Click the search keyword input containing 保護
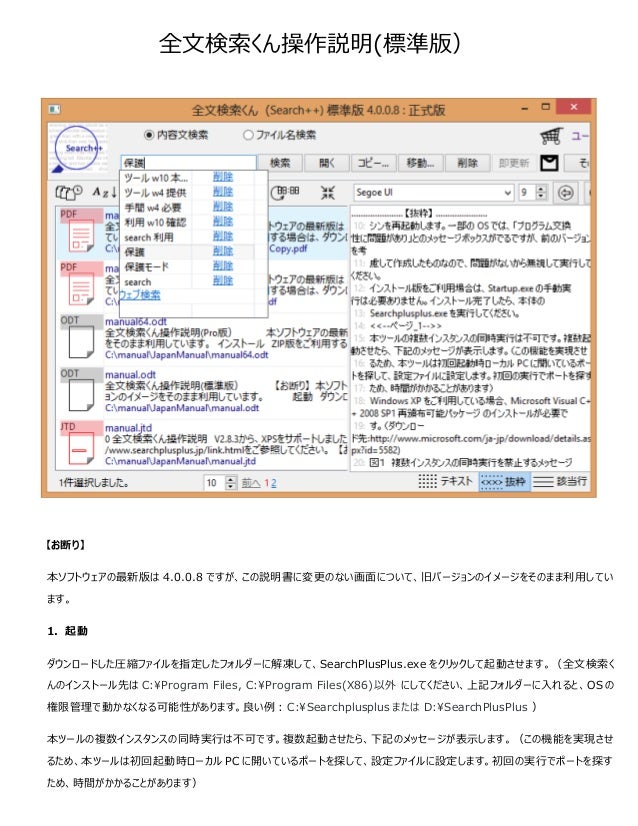638x826 pixels. 189,163
